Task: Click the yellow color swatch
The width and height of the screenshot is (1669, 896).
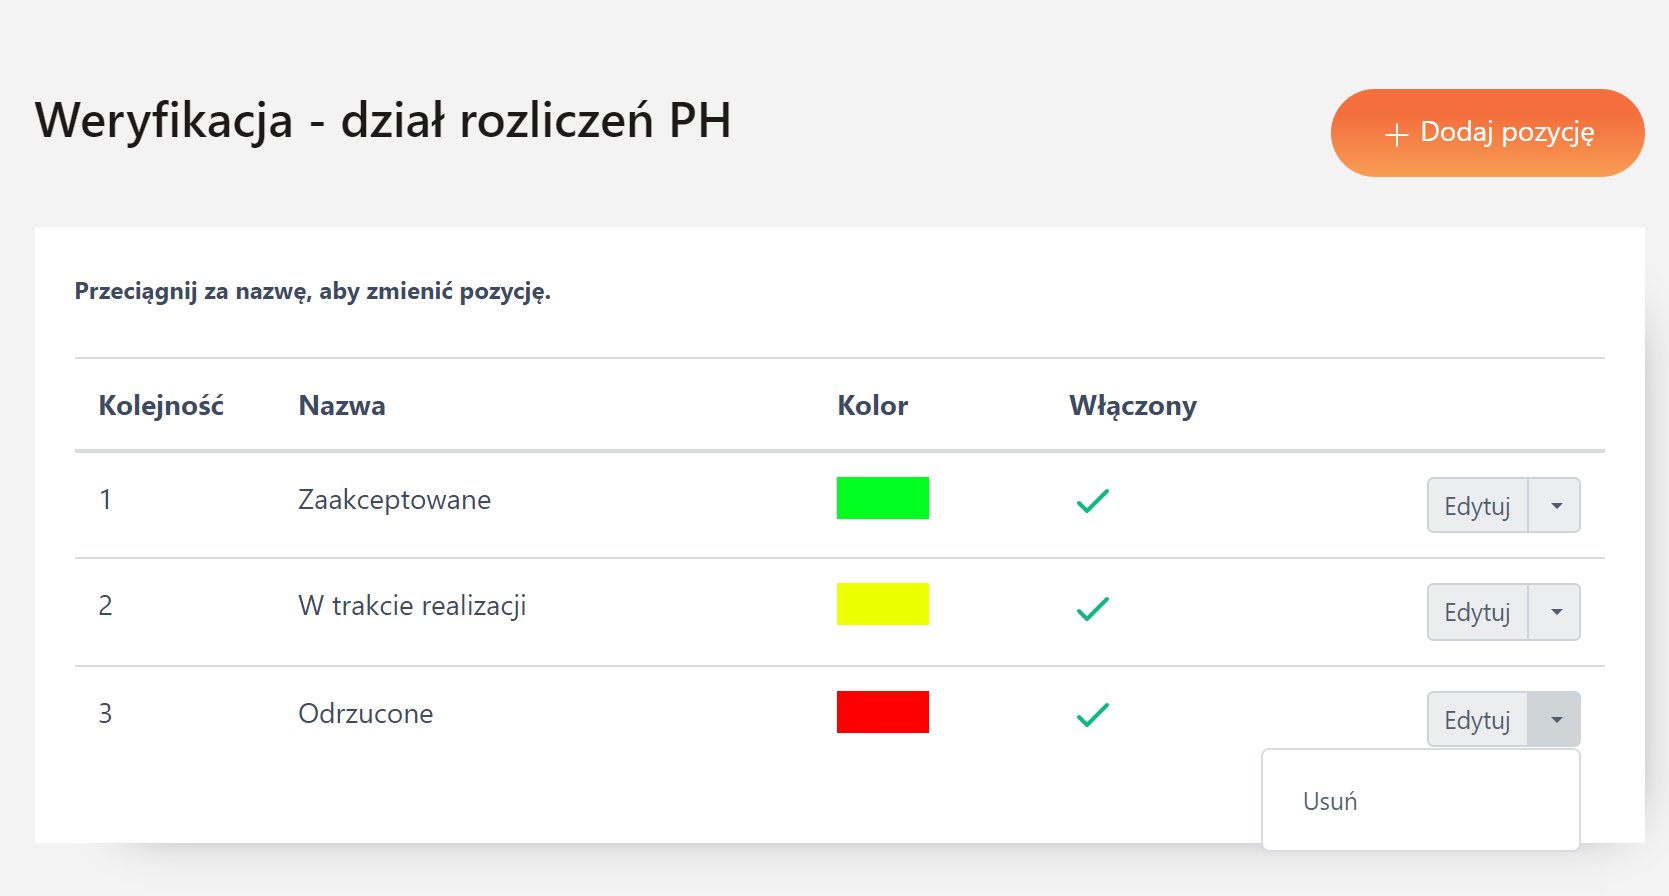Action: (x=882, y=604)
